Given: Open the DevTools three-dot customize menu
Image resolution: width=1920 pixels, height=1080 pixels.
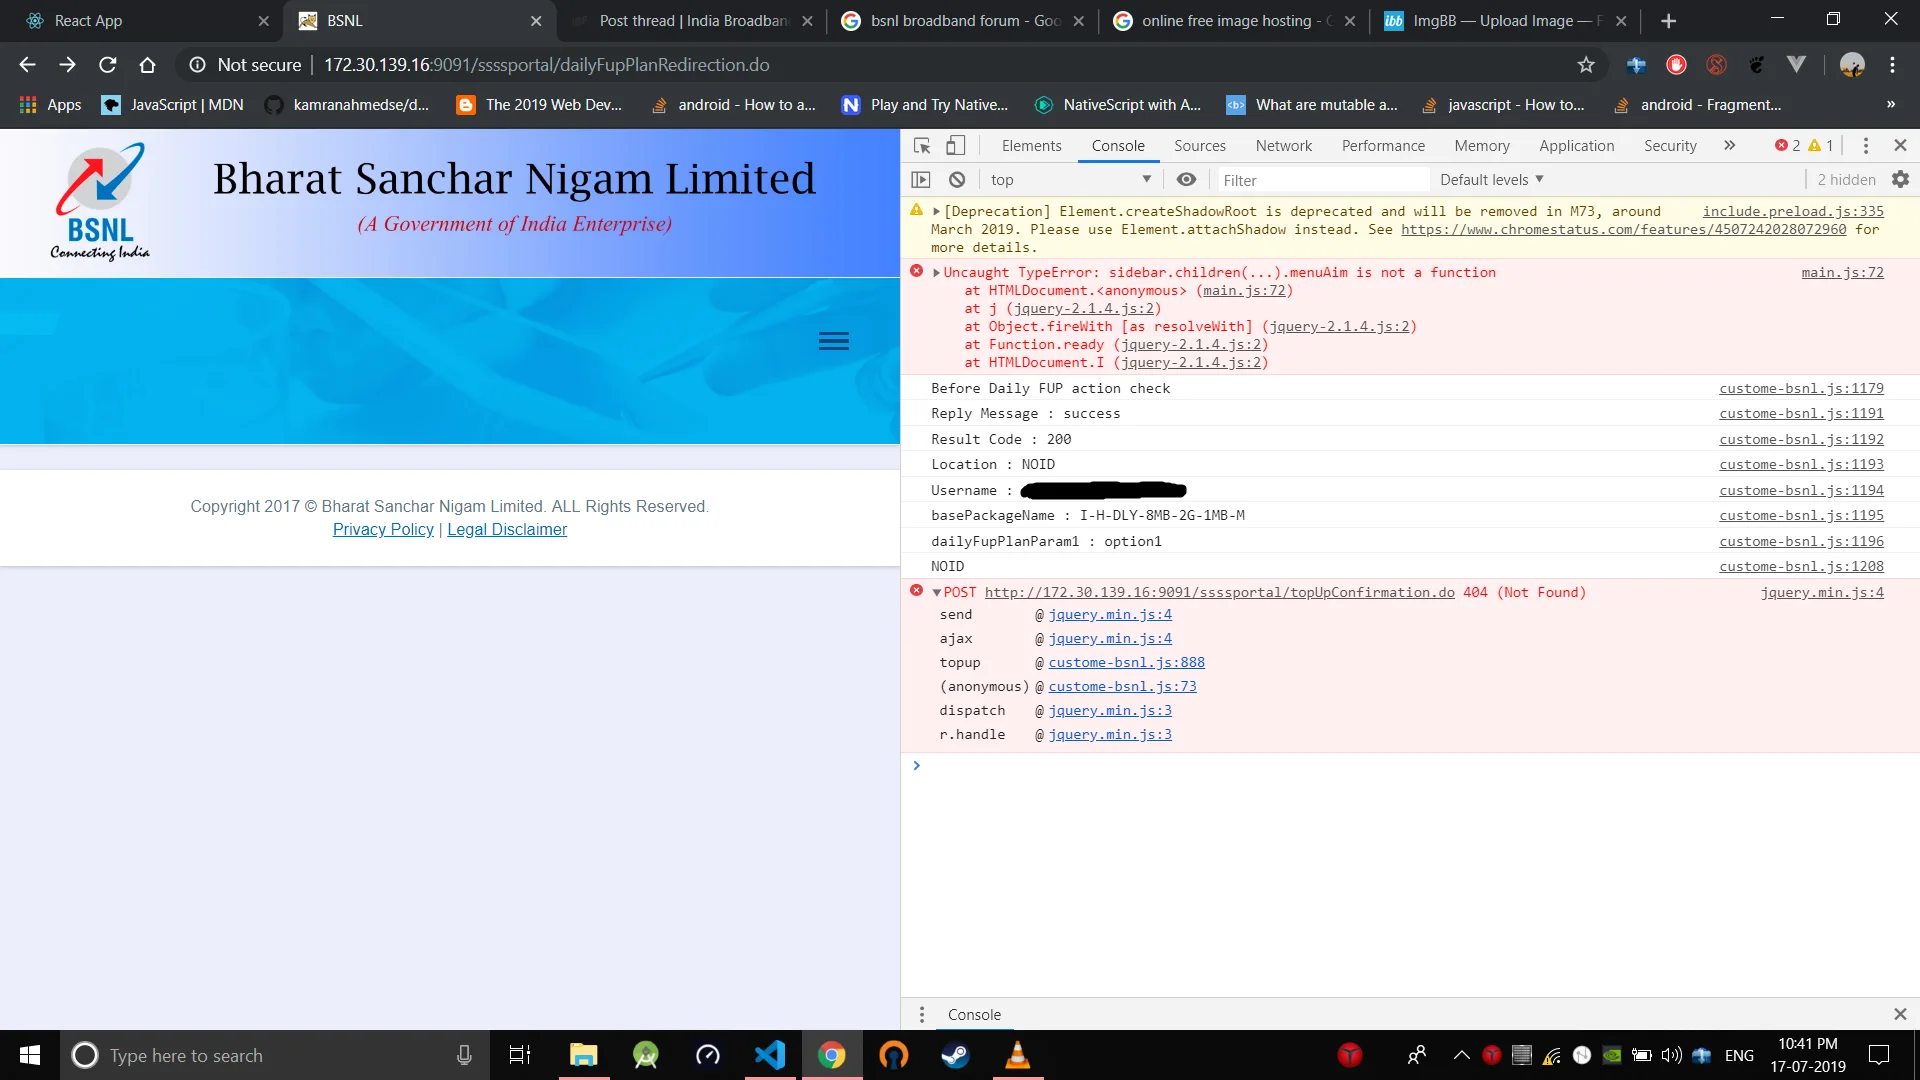Looking at the screenshot, I should click(1865, 146).
